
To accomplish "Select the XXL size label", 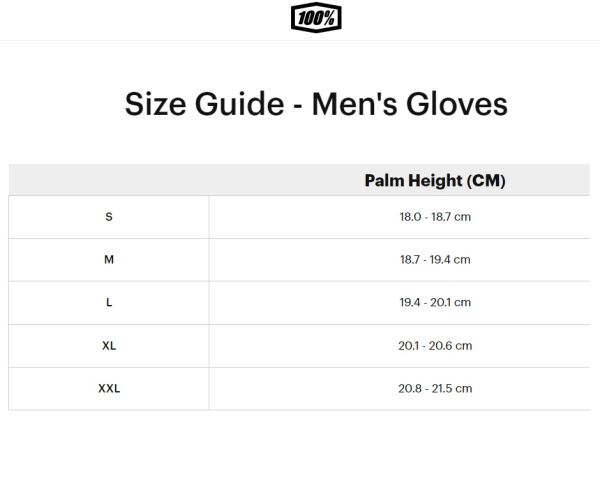I will click(109, 389).
